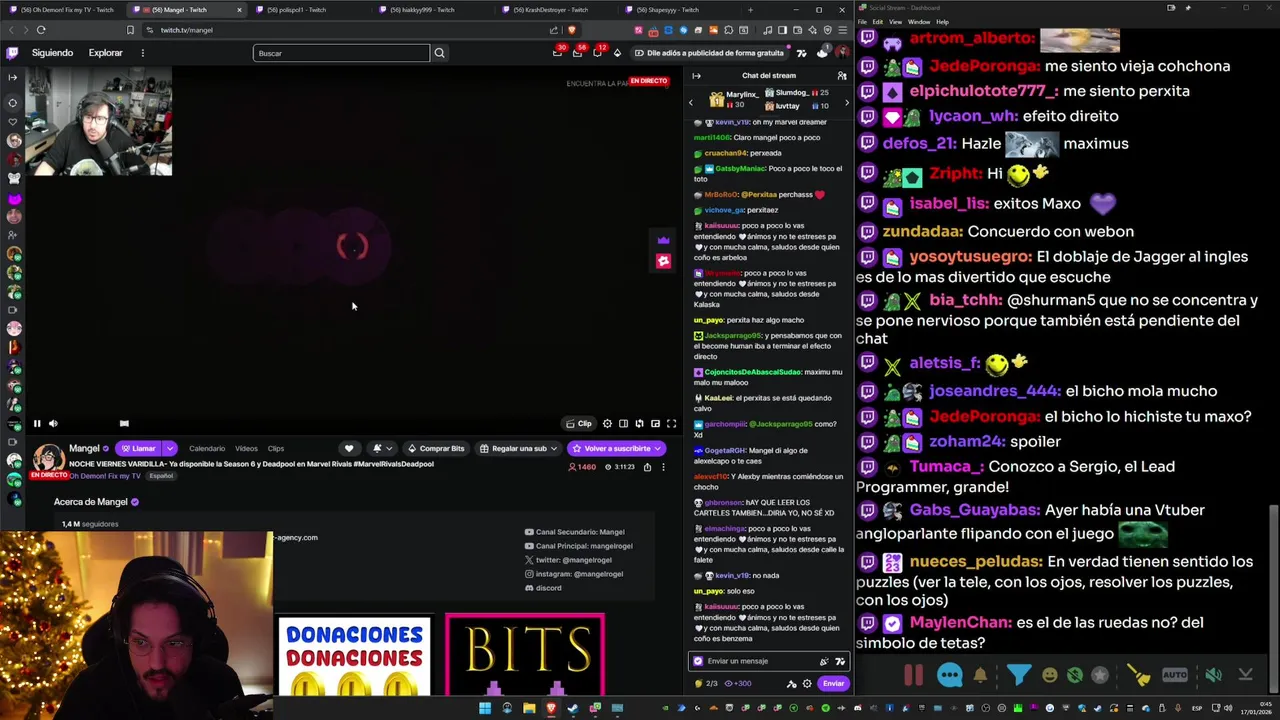
Task: Click the purple Llamar button
Action: (x=139, y=449)
